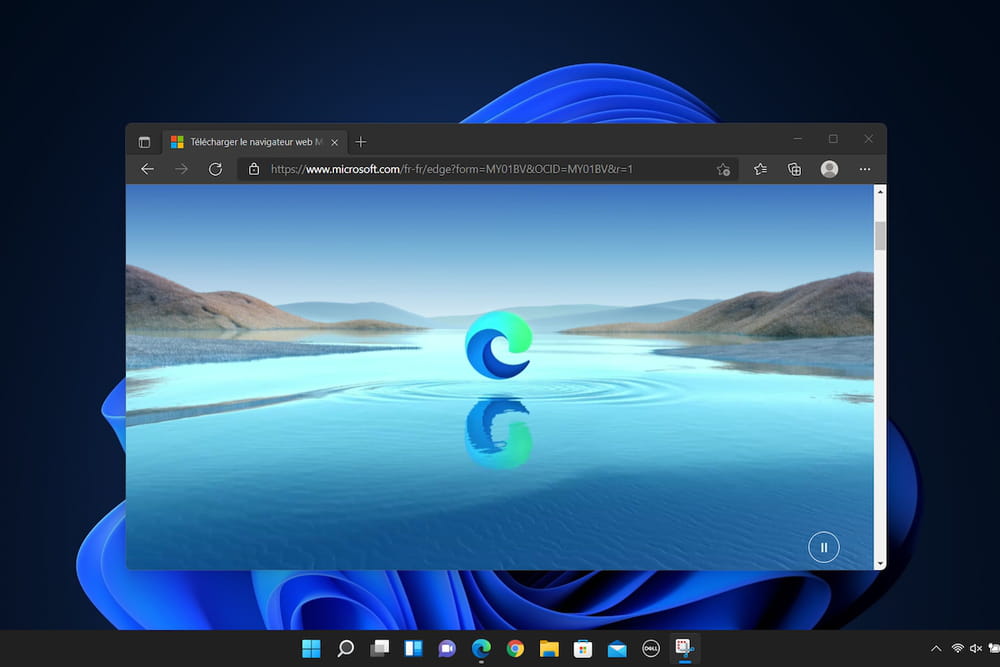1000x667 pixels.
Task: Open the vertical tabs menu in Edge
Action: pyautogui.click(x=144, y=142)
